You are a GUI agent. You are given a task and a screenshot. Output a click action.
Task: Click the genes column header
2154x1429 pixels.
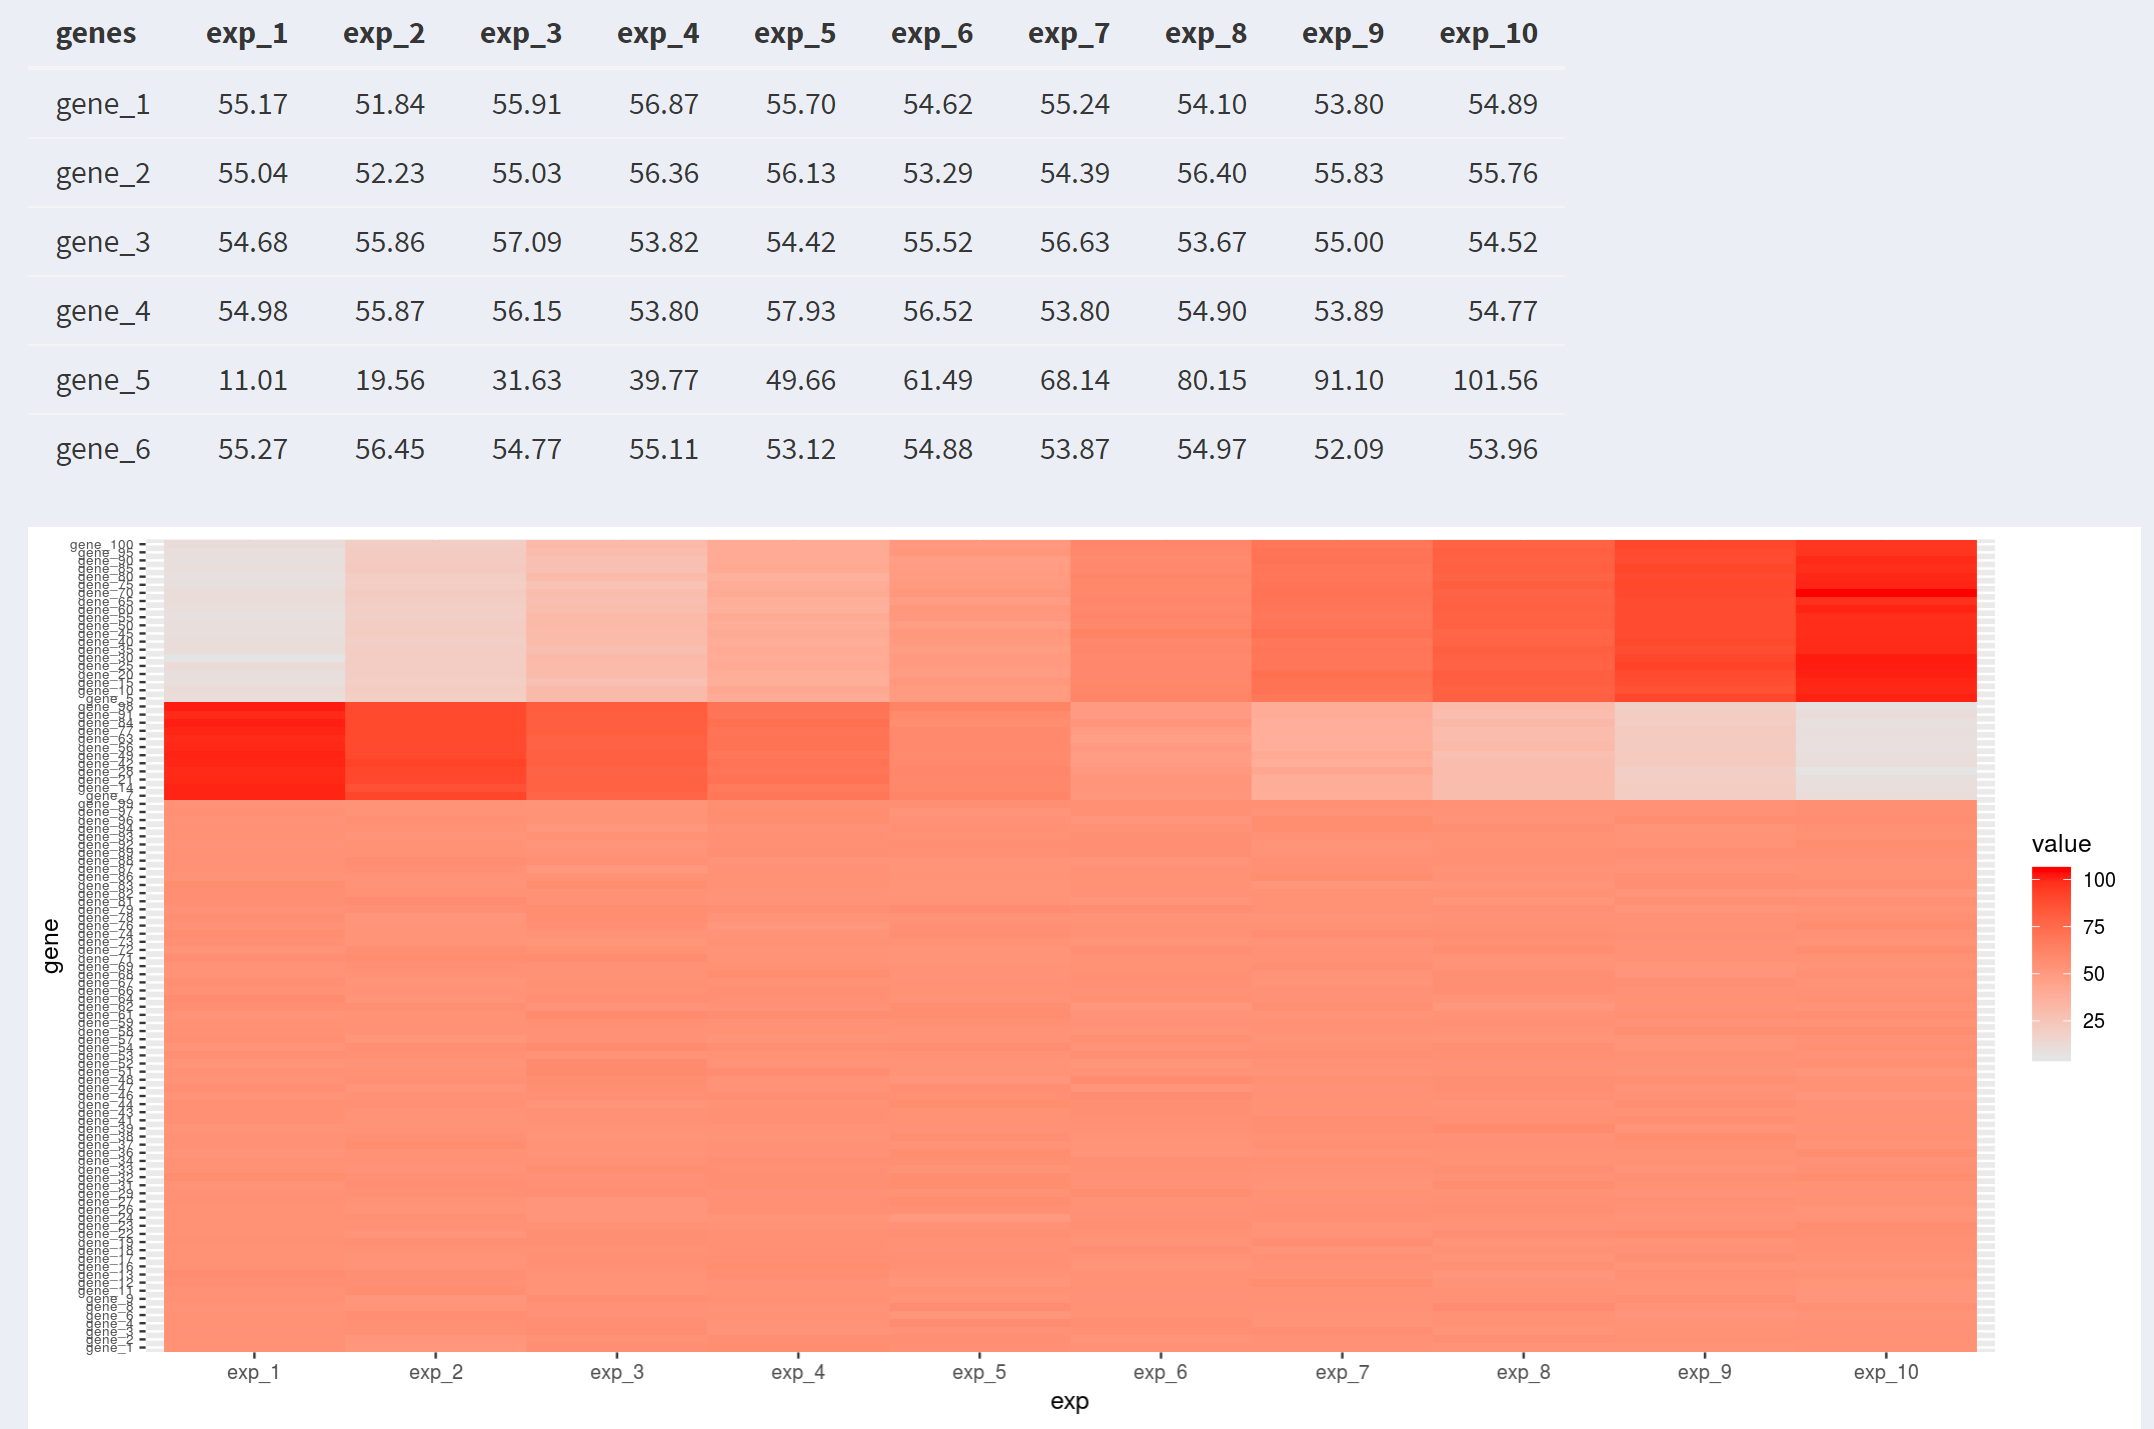coord(95,33)
